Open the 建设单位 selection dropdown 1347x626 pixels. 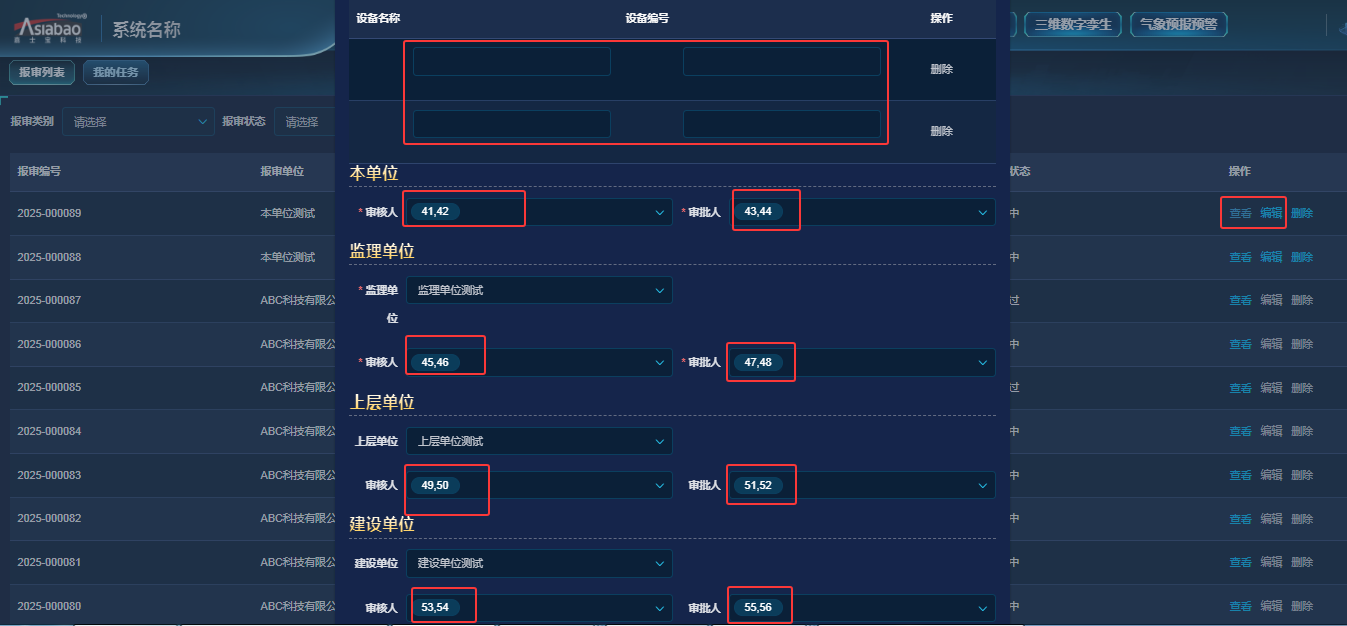pyautogui.click(x=539, y=563)
